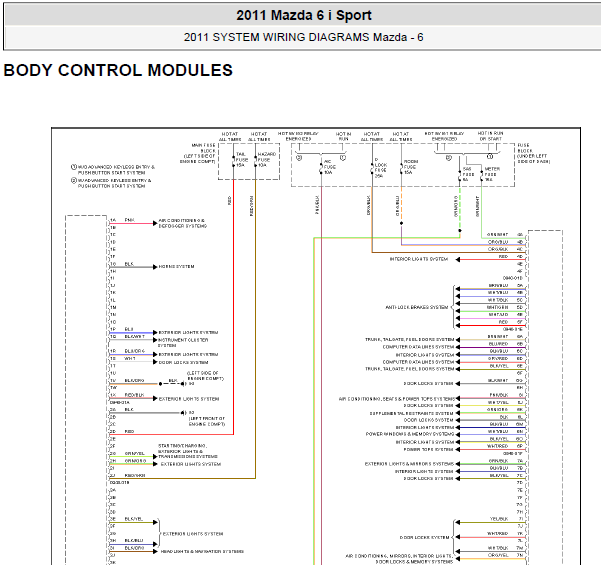Click 'COMPUTER DATA LINES SYSTEM' at pin 6D
The image size is (601, 565).
pyautogui.click(x=418, y=362)
